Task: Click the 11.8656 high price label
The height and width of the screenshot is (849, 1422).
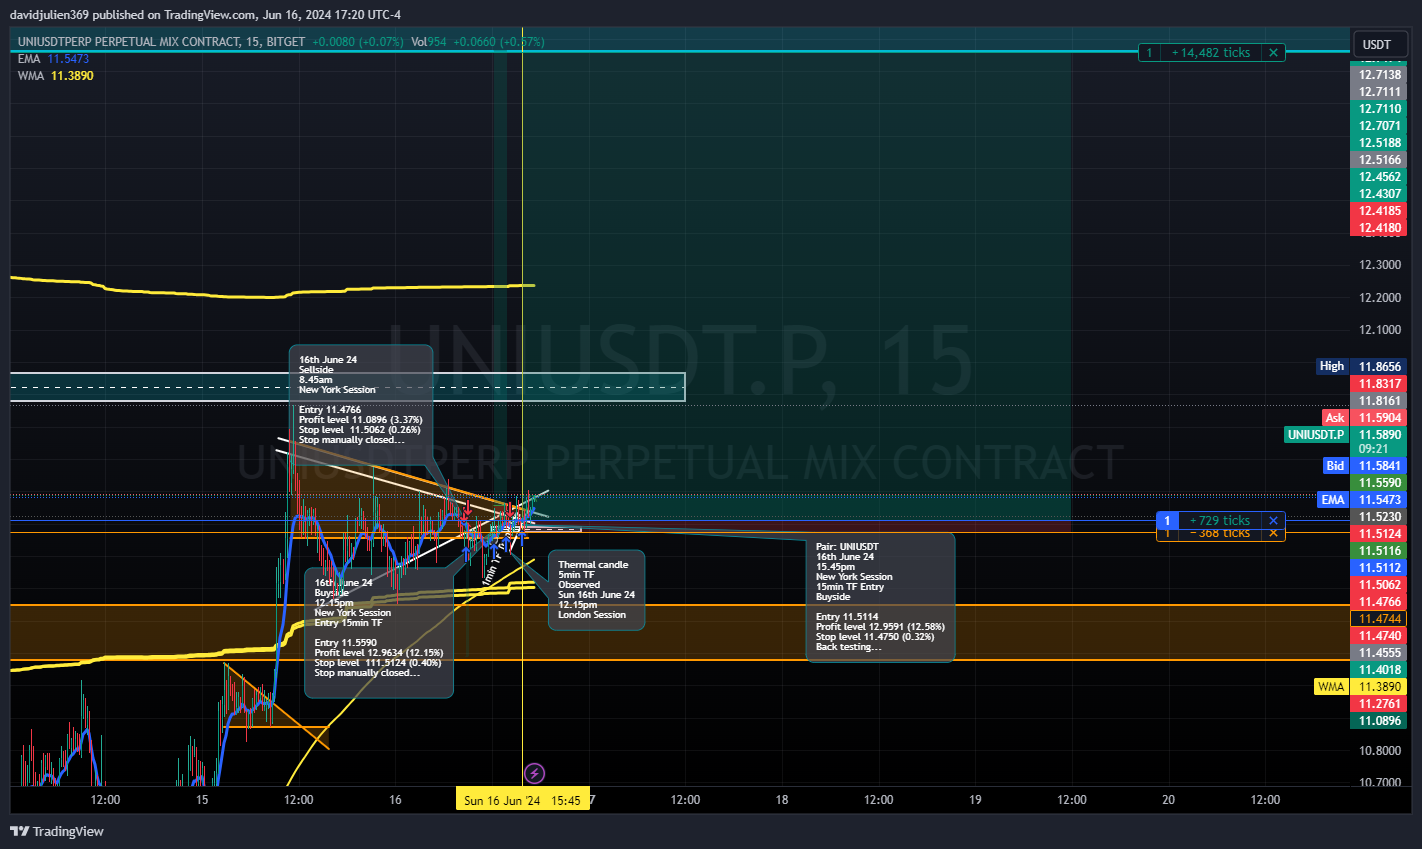Action: tap(1380, 366)
